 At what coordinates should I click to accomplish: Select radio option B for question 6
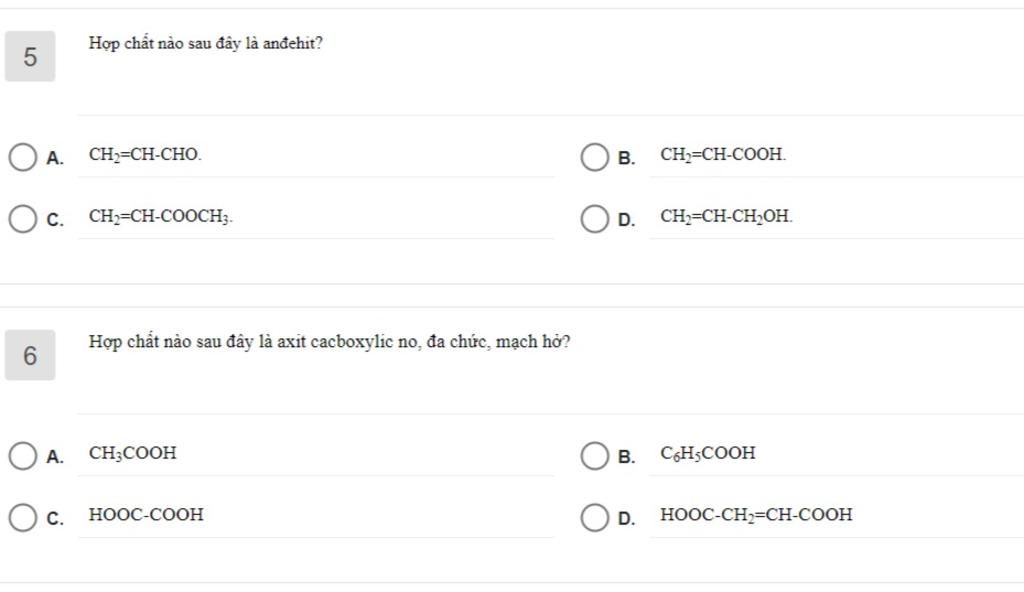(594, 456)
